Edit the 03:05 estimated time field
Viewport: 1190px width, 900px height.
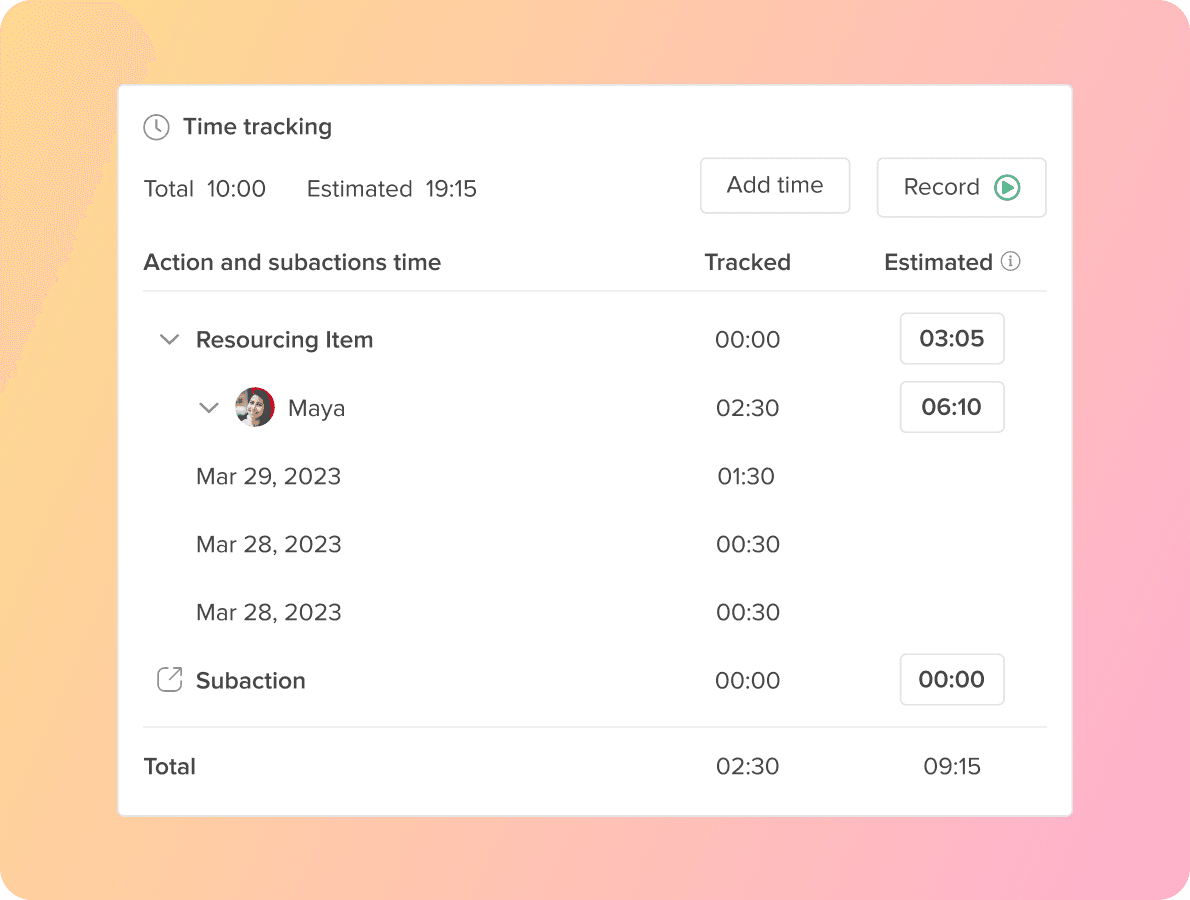[952, 338]
